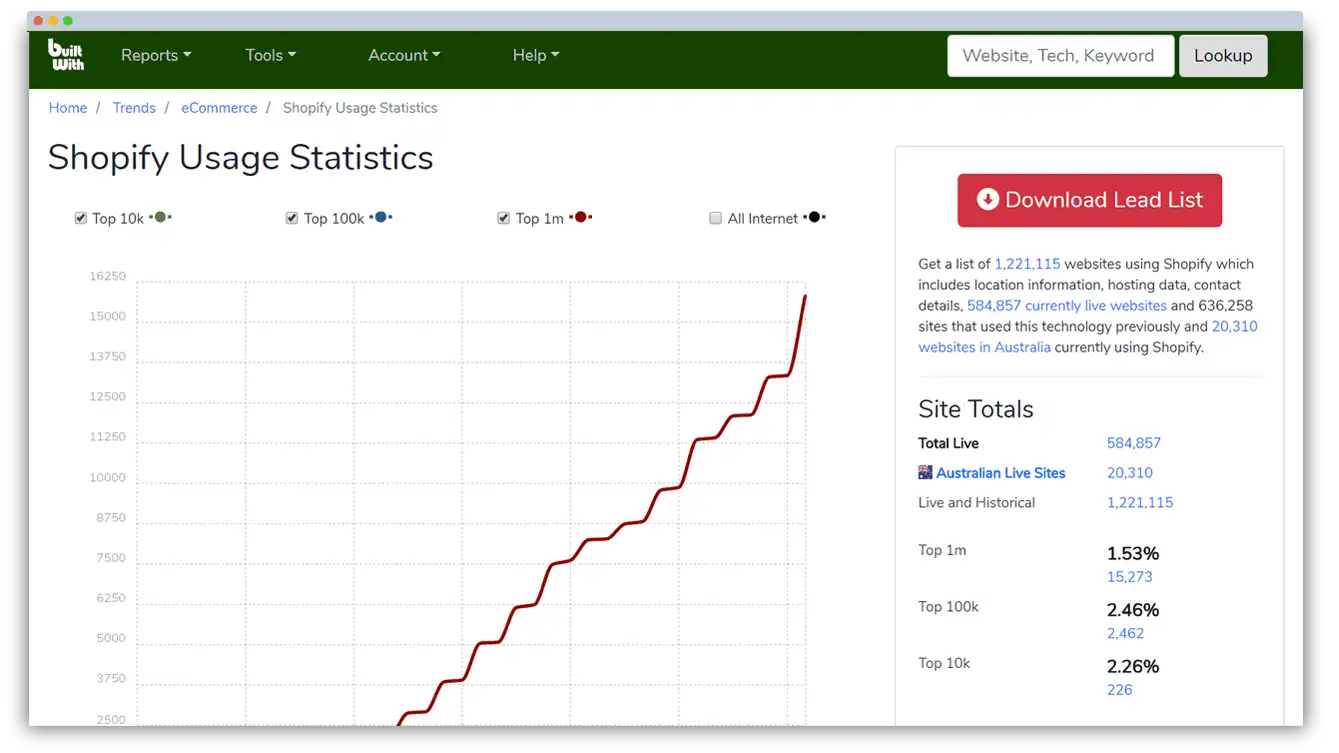Open the Tools dropdown menu
The width and height of the screenshot is (1339, 753).
click(270, 55)
